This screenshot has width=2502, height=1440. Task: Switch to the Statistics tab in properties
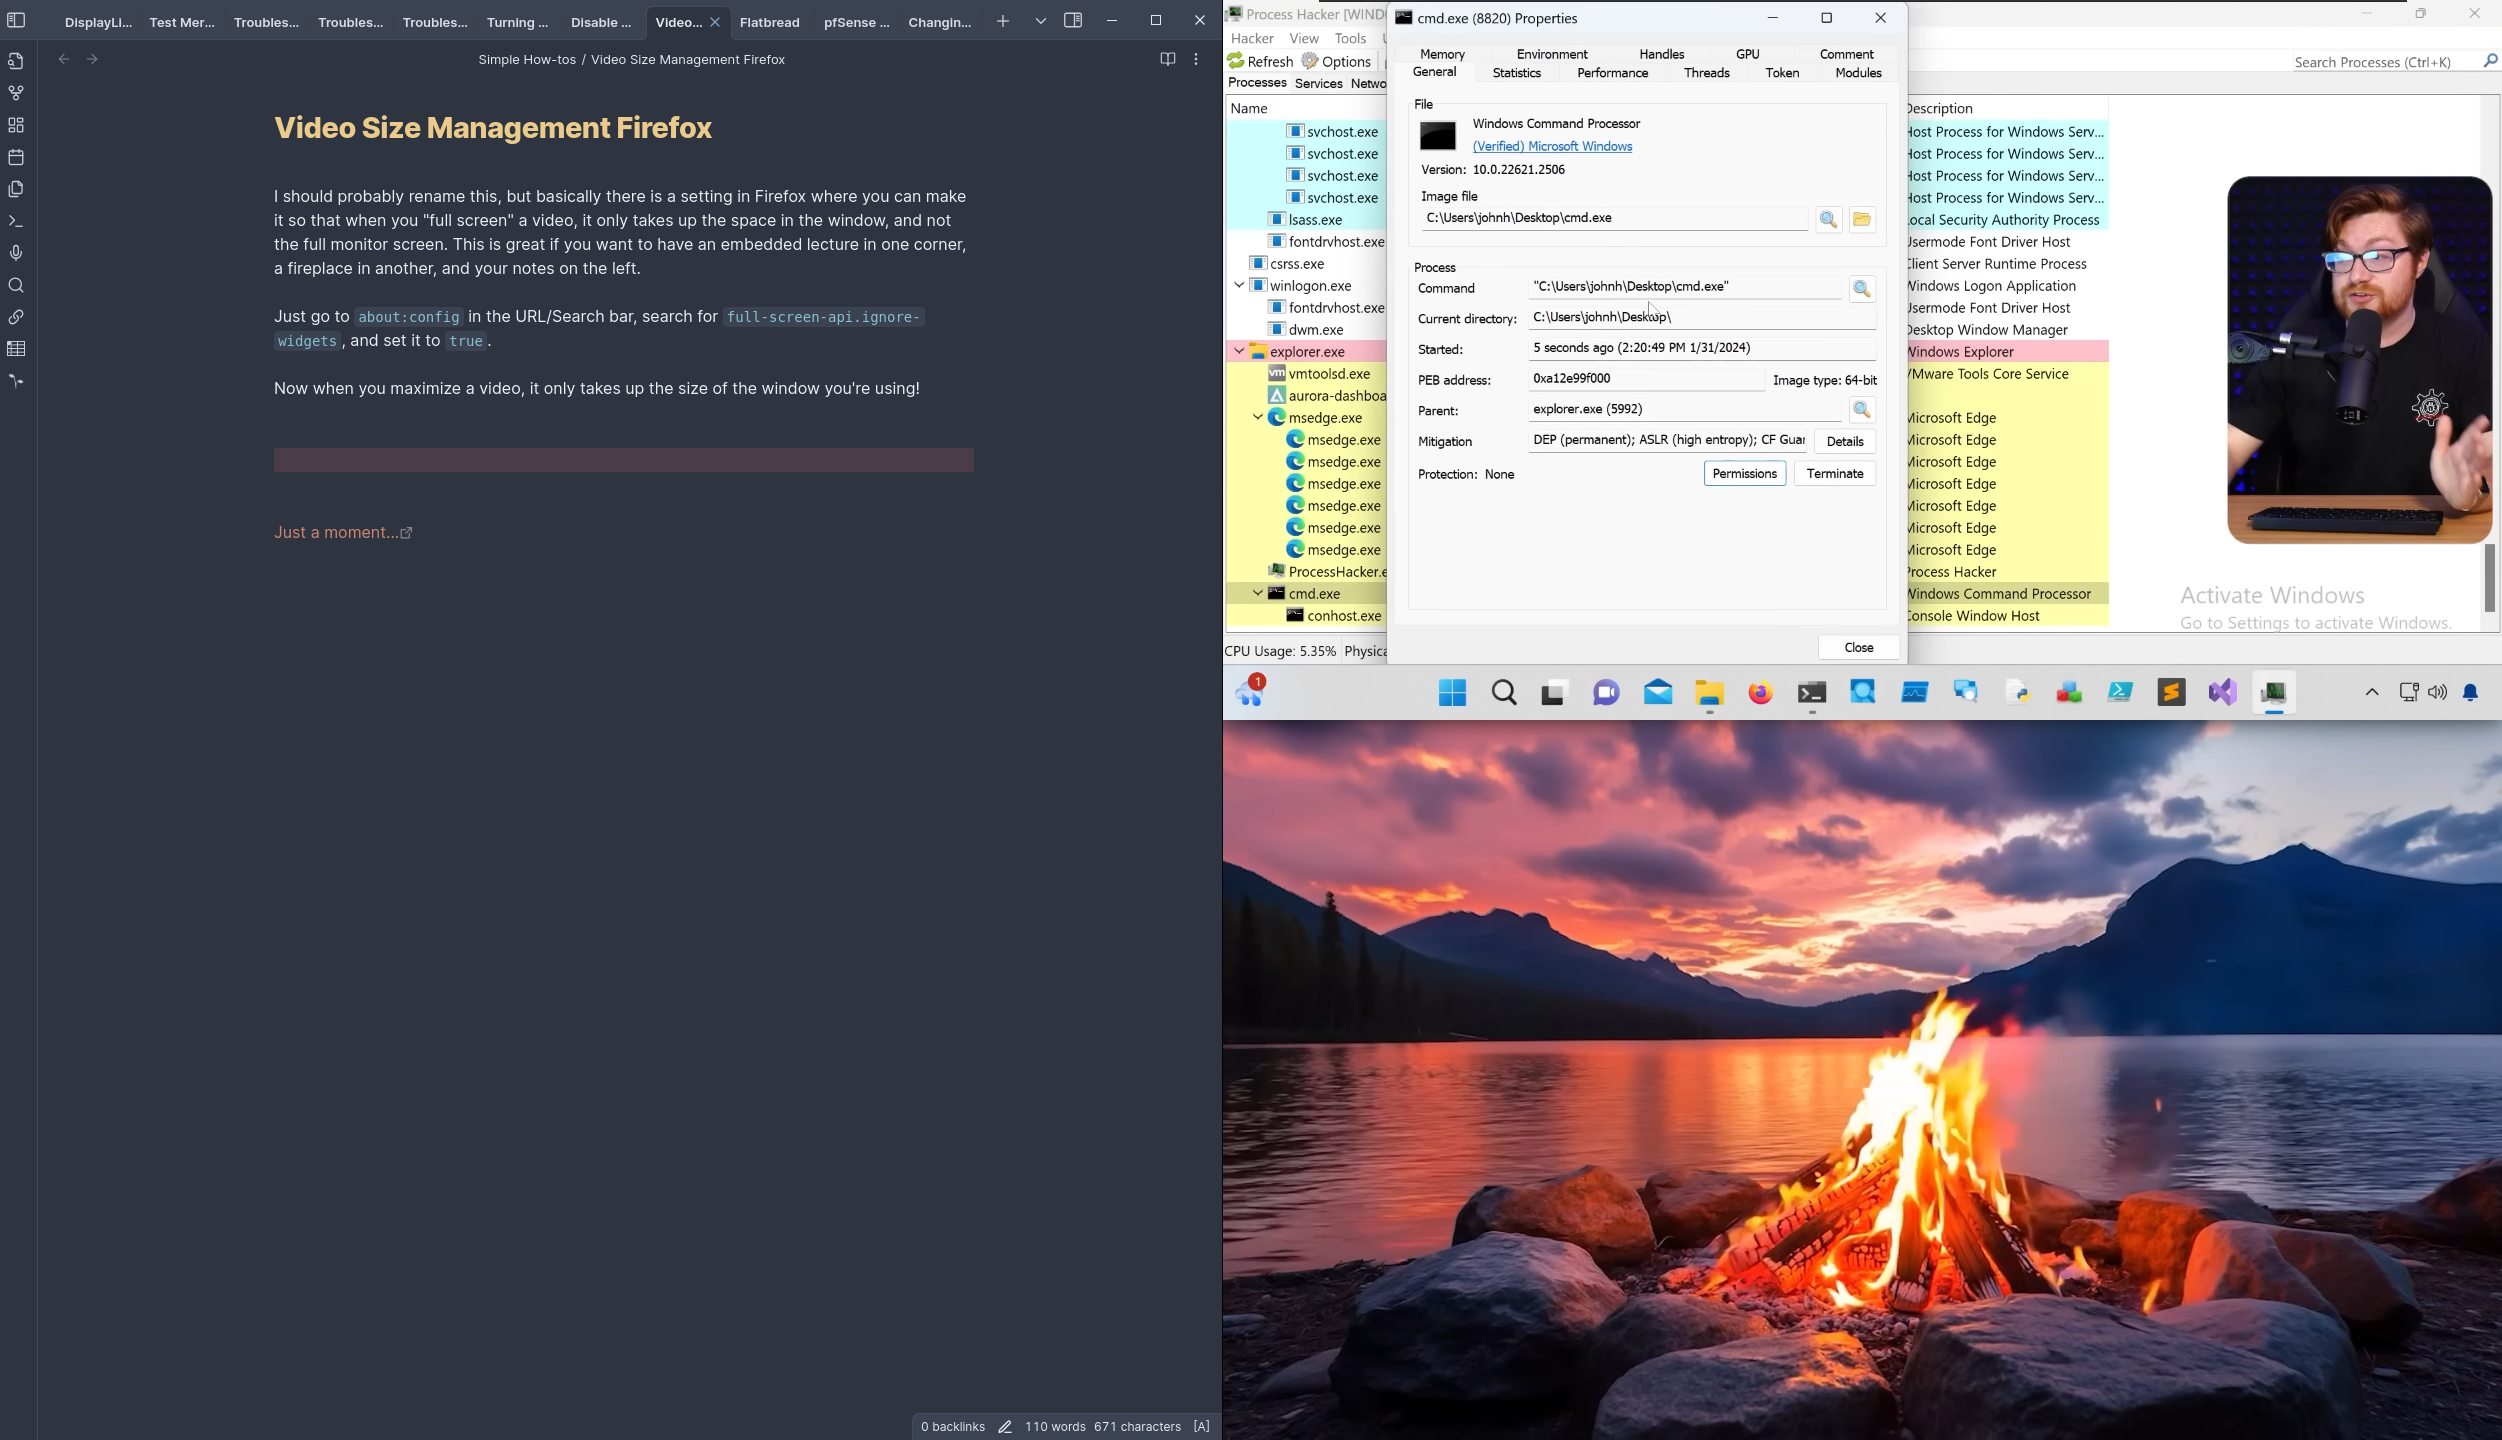tap(1515, 72)
